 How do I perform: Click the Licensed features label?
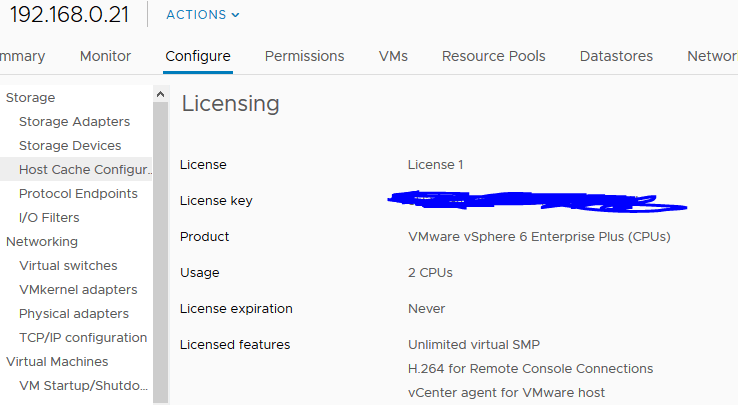(x=235, y=345)
